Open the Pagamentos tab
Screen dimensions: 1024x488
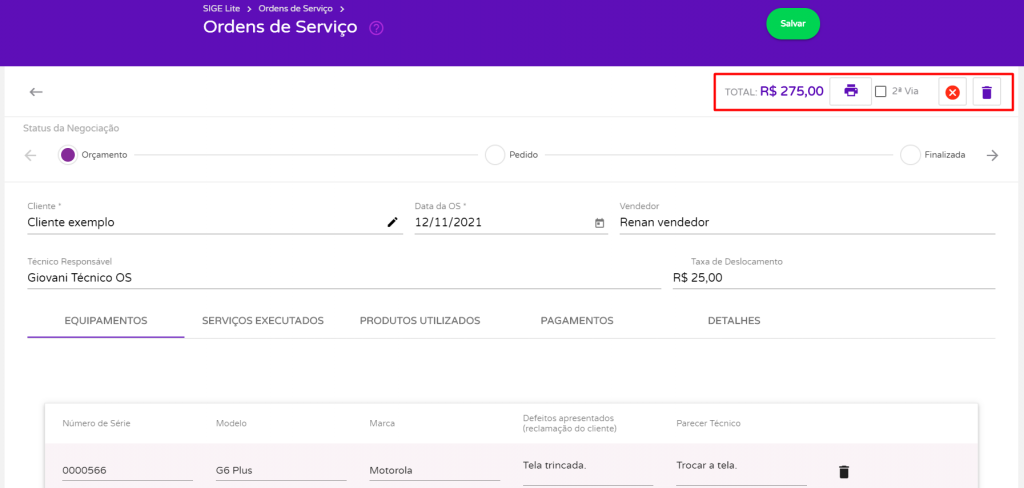(x=577, y=321)
